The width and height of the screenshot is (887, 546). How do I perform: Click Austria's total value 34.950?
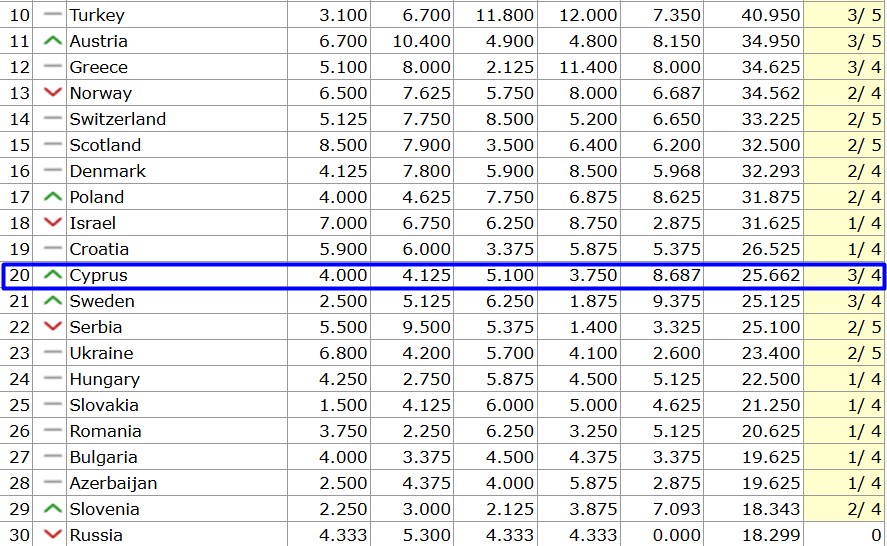pyautogui.click(x=771, y=41)
